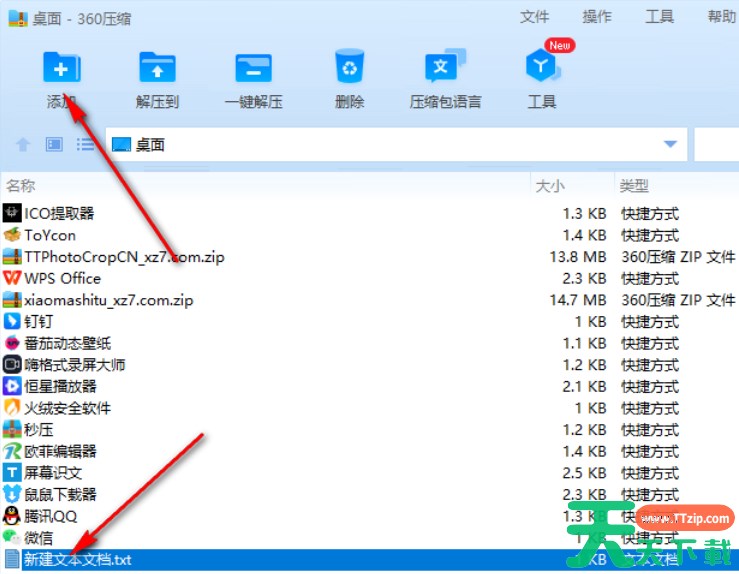Open the 工具 toolbar icon with New badge

coord(544,65)
